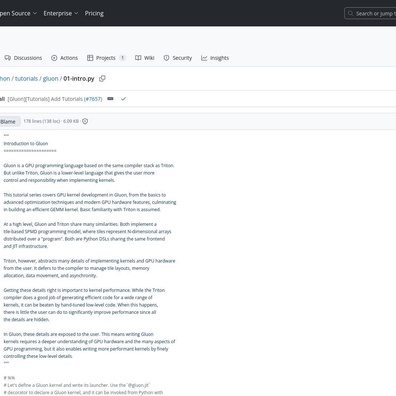Click the Actions play-circle icon
This screenshot has width=396, height=396.
click(x=54, y=58)
